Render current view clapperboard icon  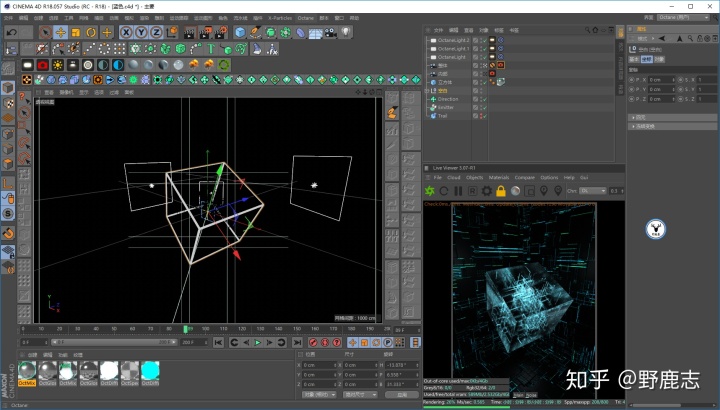pos(190,32)
